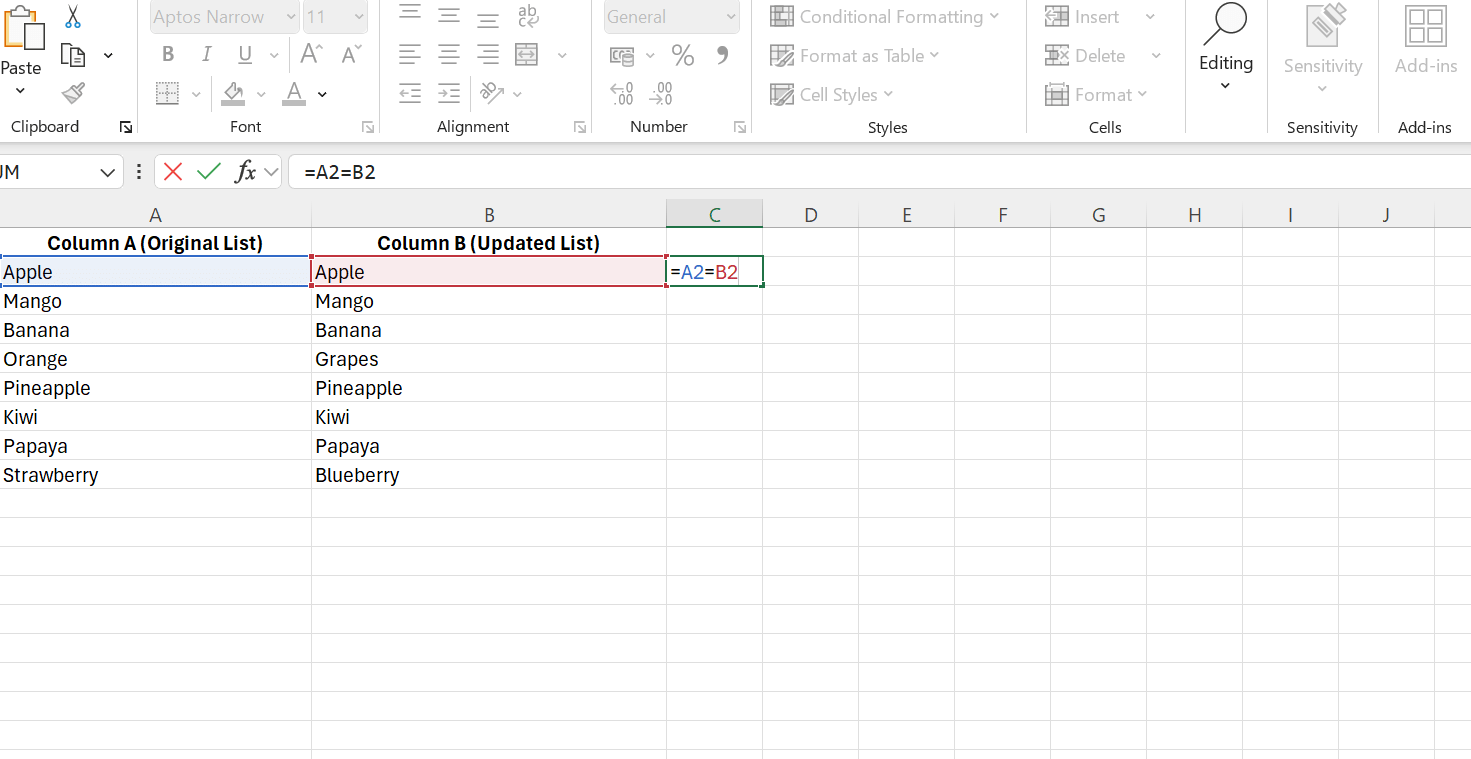Viewport: 1471px width, 759px height.
Task: Click the Fill Color paint bucket swatch
Action: click(234, 94)
